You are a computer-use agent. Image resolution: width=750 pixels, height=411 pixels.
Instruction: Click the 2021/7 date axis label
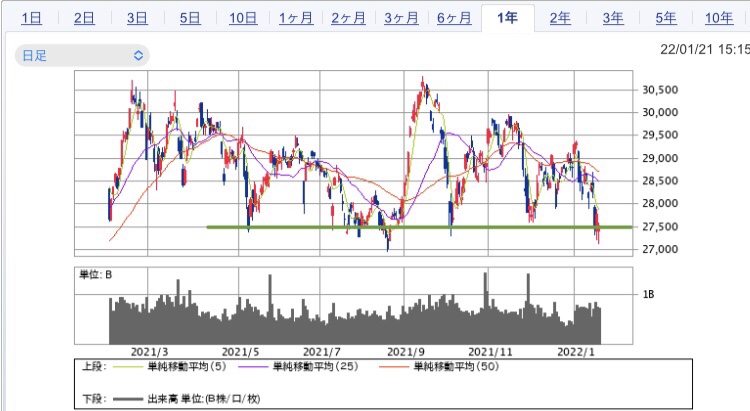click(x=322, y=352)
